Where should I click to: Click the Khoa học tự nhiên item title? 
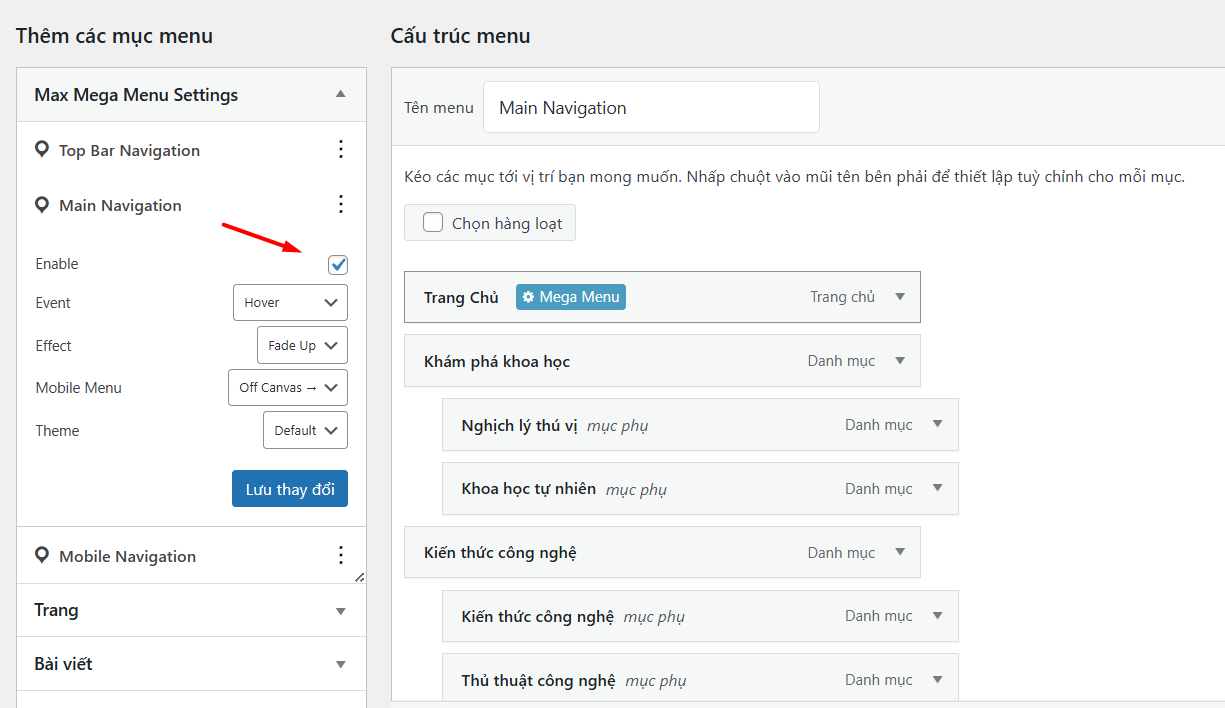coord(529,489)
